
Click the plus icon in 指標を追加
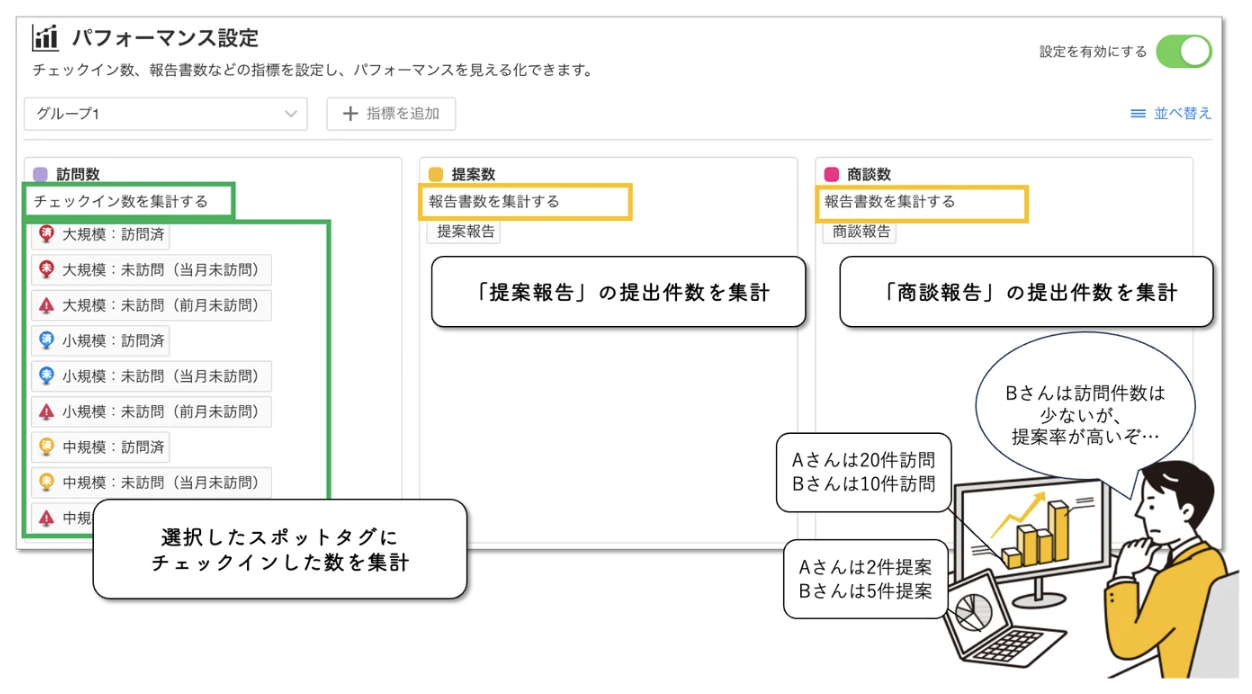click(x=350, y=114)
